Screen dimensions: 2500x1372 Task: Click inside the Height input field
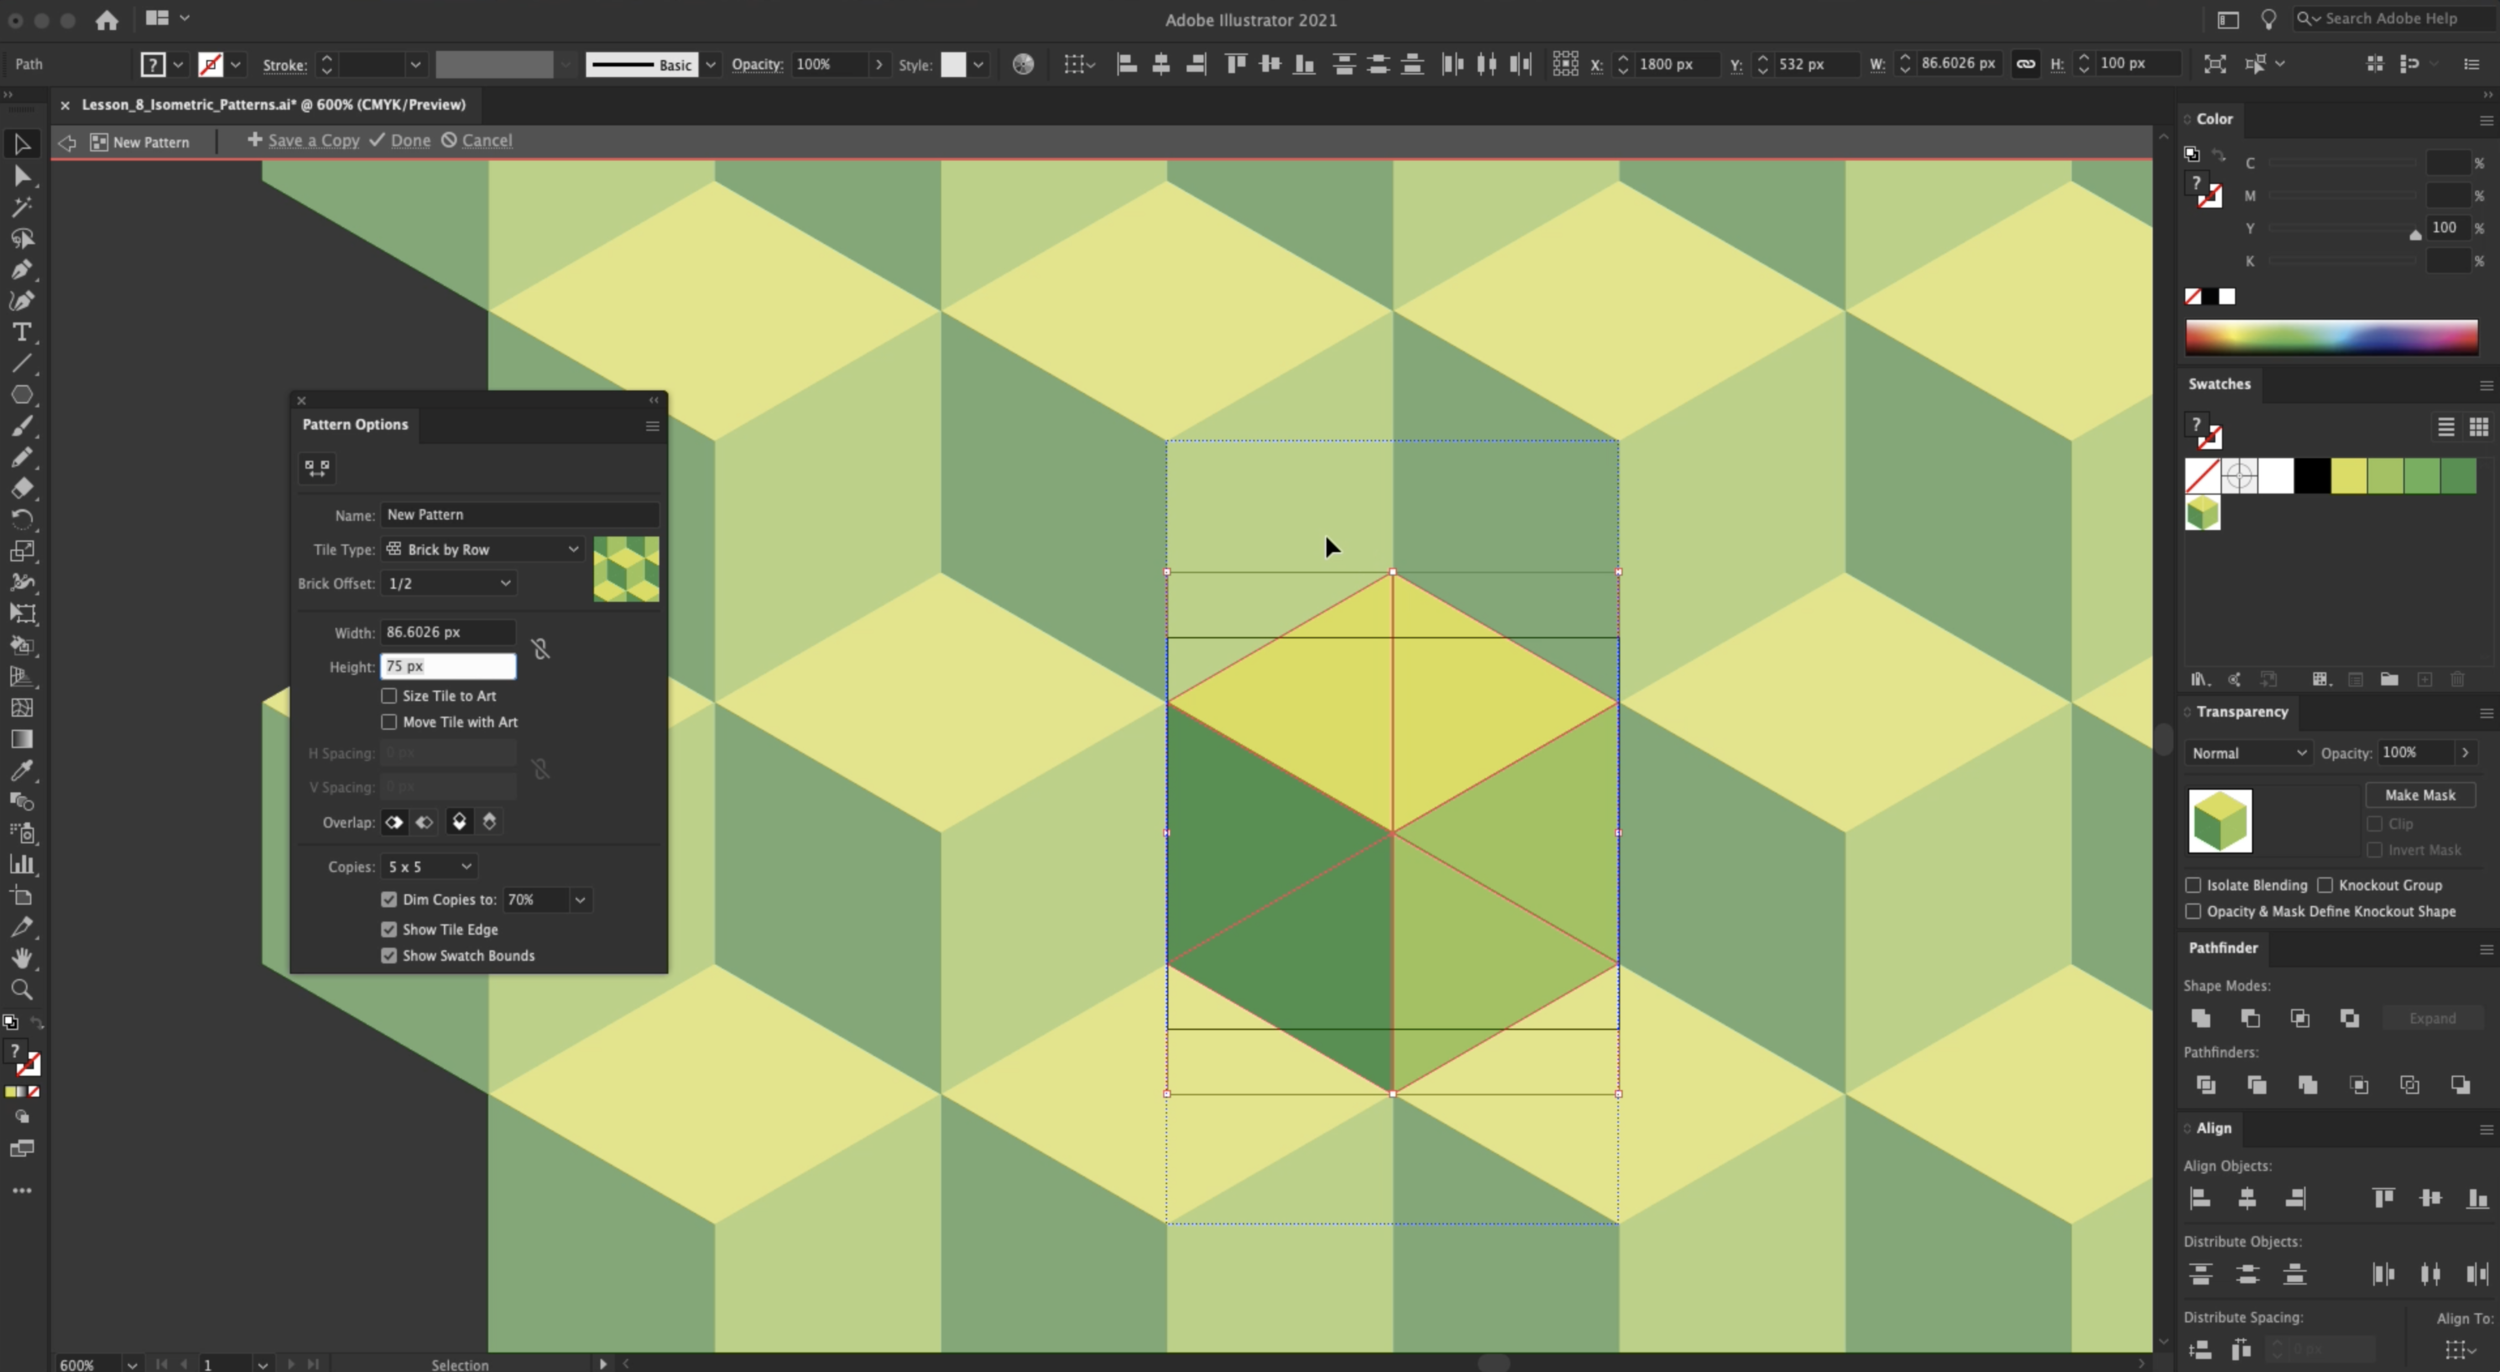click(x=447, y=665)
